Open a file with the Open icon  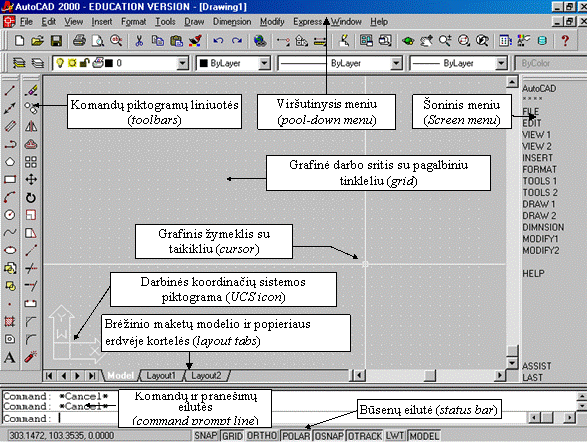[37, 40]
